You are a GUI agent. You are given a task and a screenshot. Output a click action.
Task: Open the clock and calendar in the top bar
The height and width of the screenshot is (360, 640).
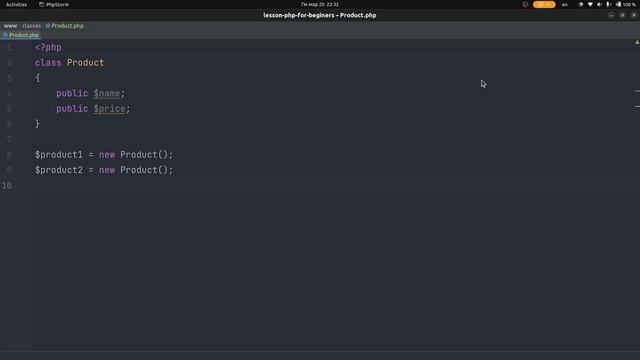point(320,4)
